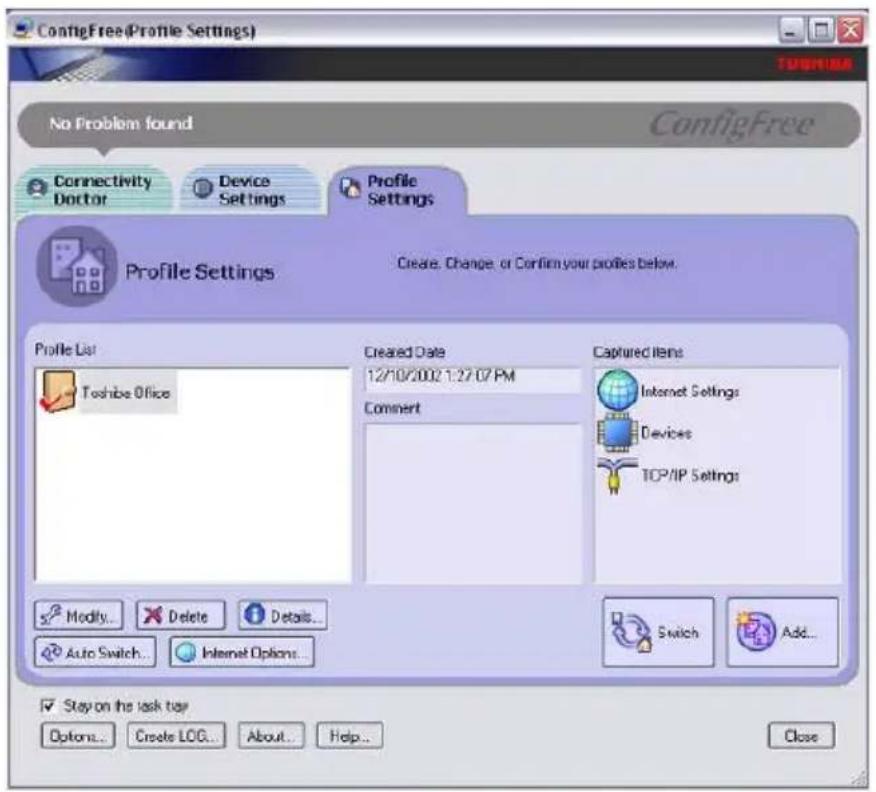876x792 pixels.
Task: Toggle Stay on the task tray checkbox
Action: [48, 706]
